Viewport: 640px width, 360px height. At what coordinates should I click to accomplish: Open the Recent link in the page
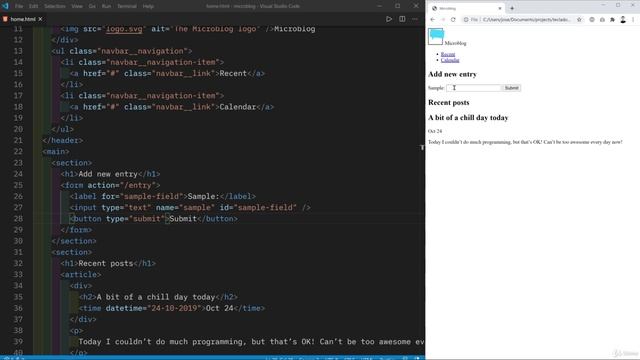coord(448,54)
